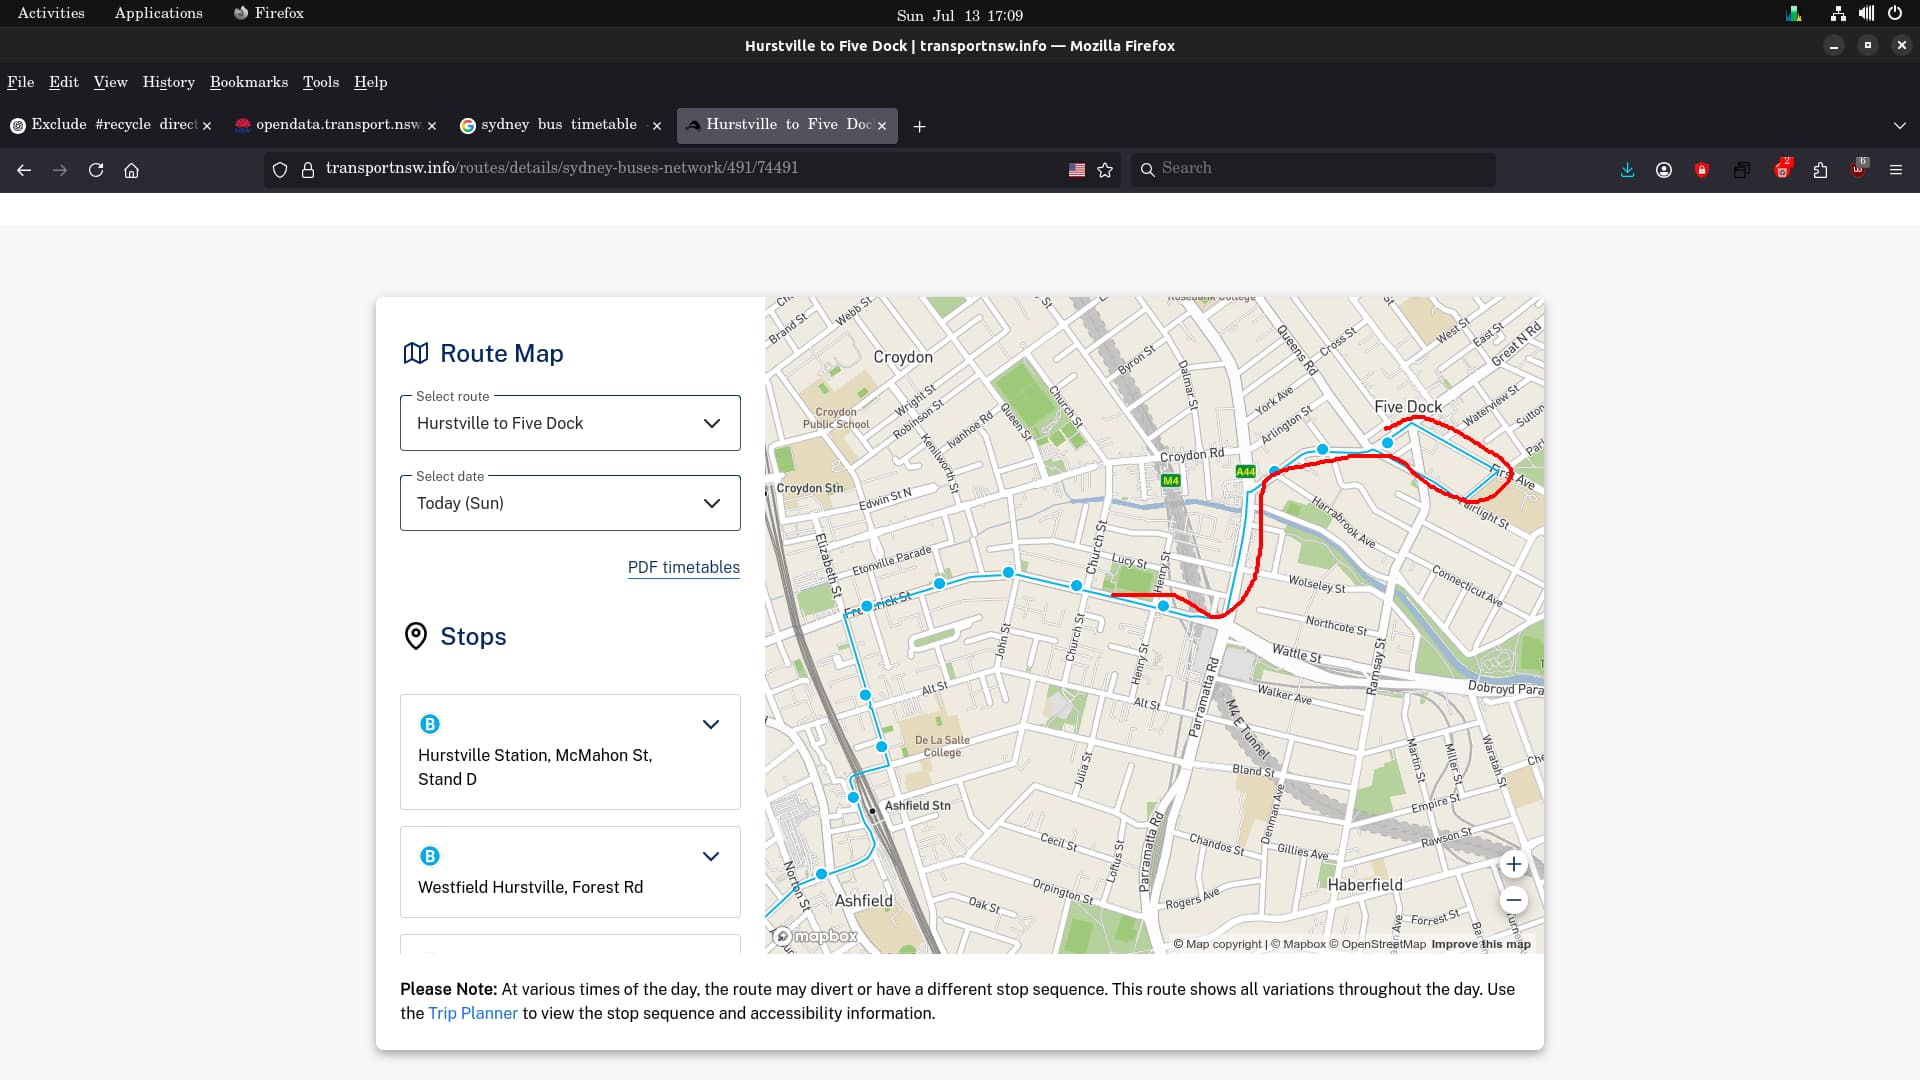Viewport: 1920px width, 1080px height.
Task: Click the OpenStreetMap attribution link
Action: pyautogui.click(x=1378, y=944)
